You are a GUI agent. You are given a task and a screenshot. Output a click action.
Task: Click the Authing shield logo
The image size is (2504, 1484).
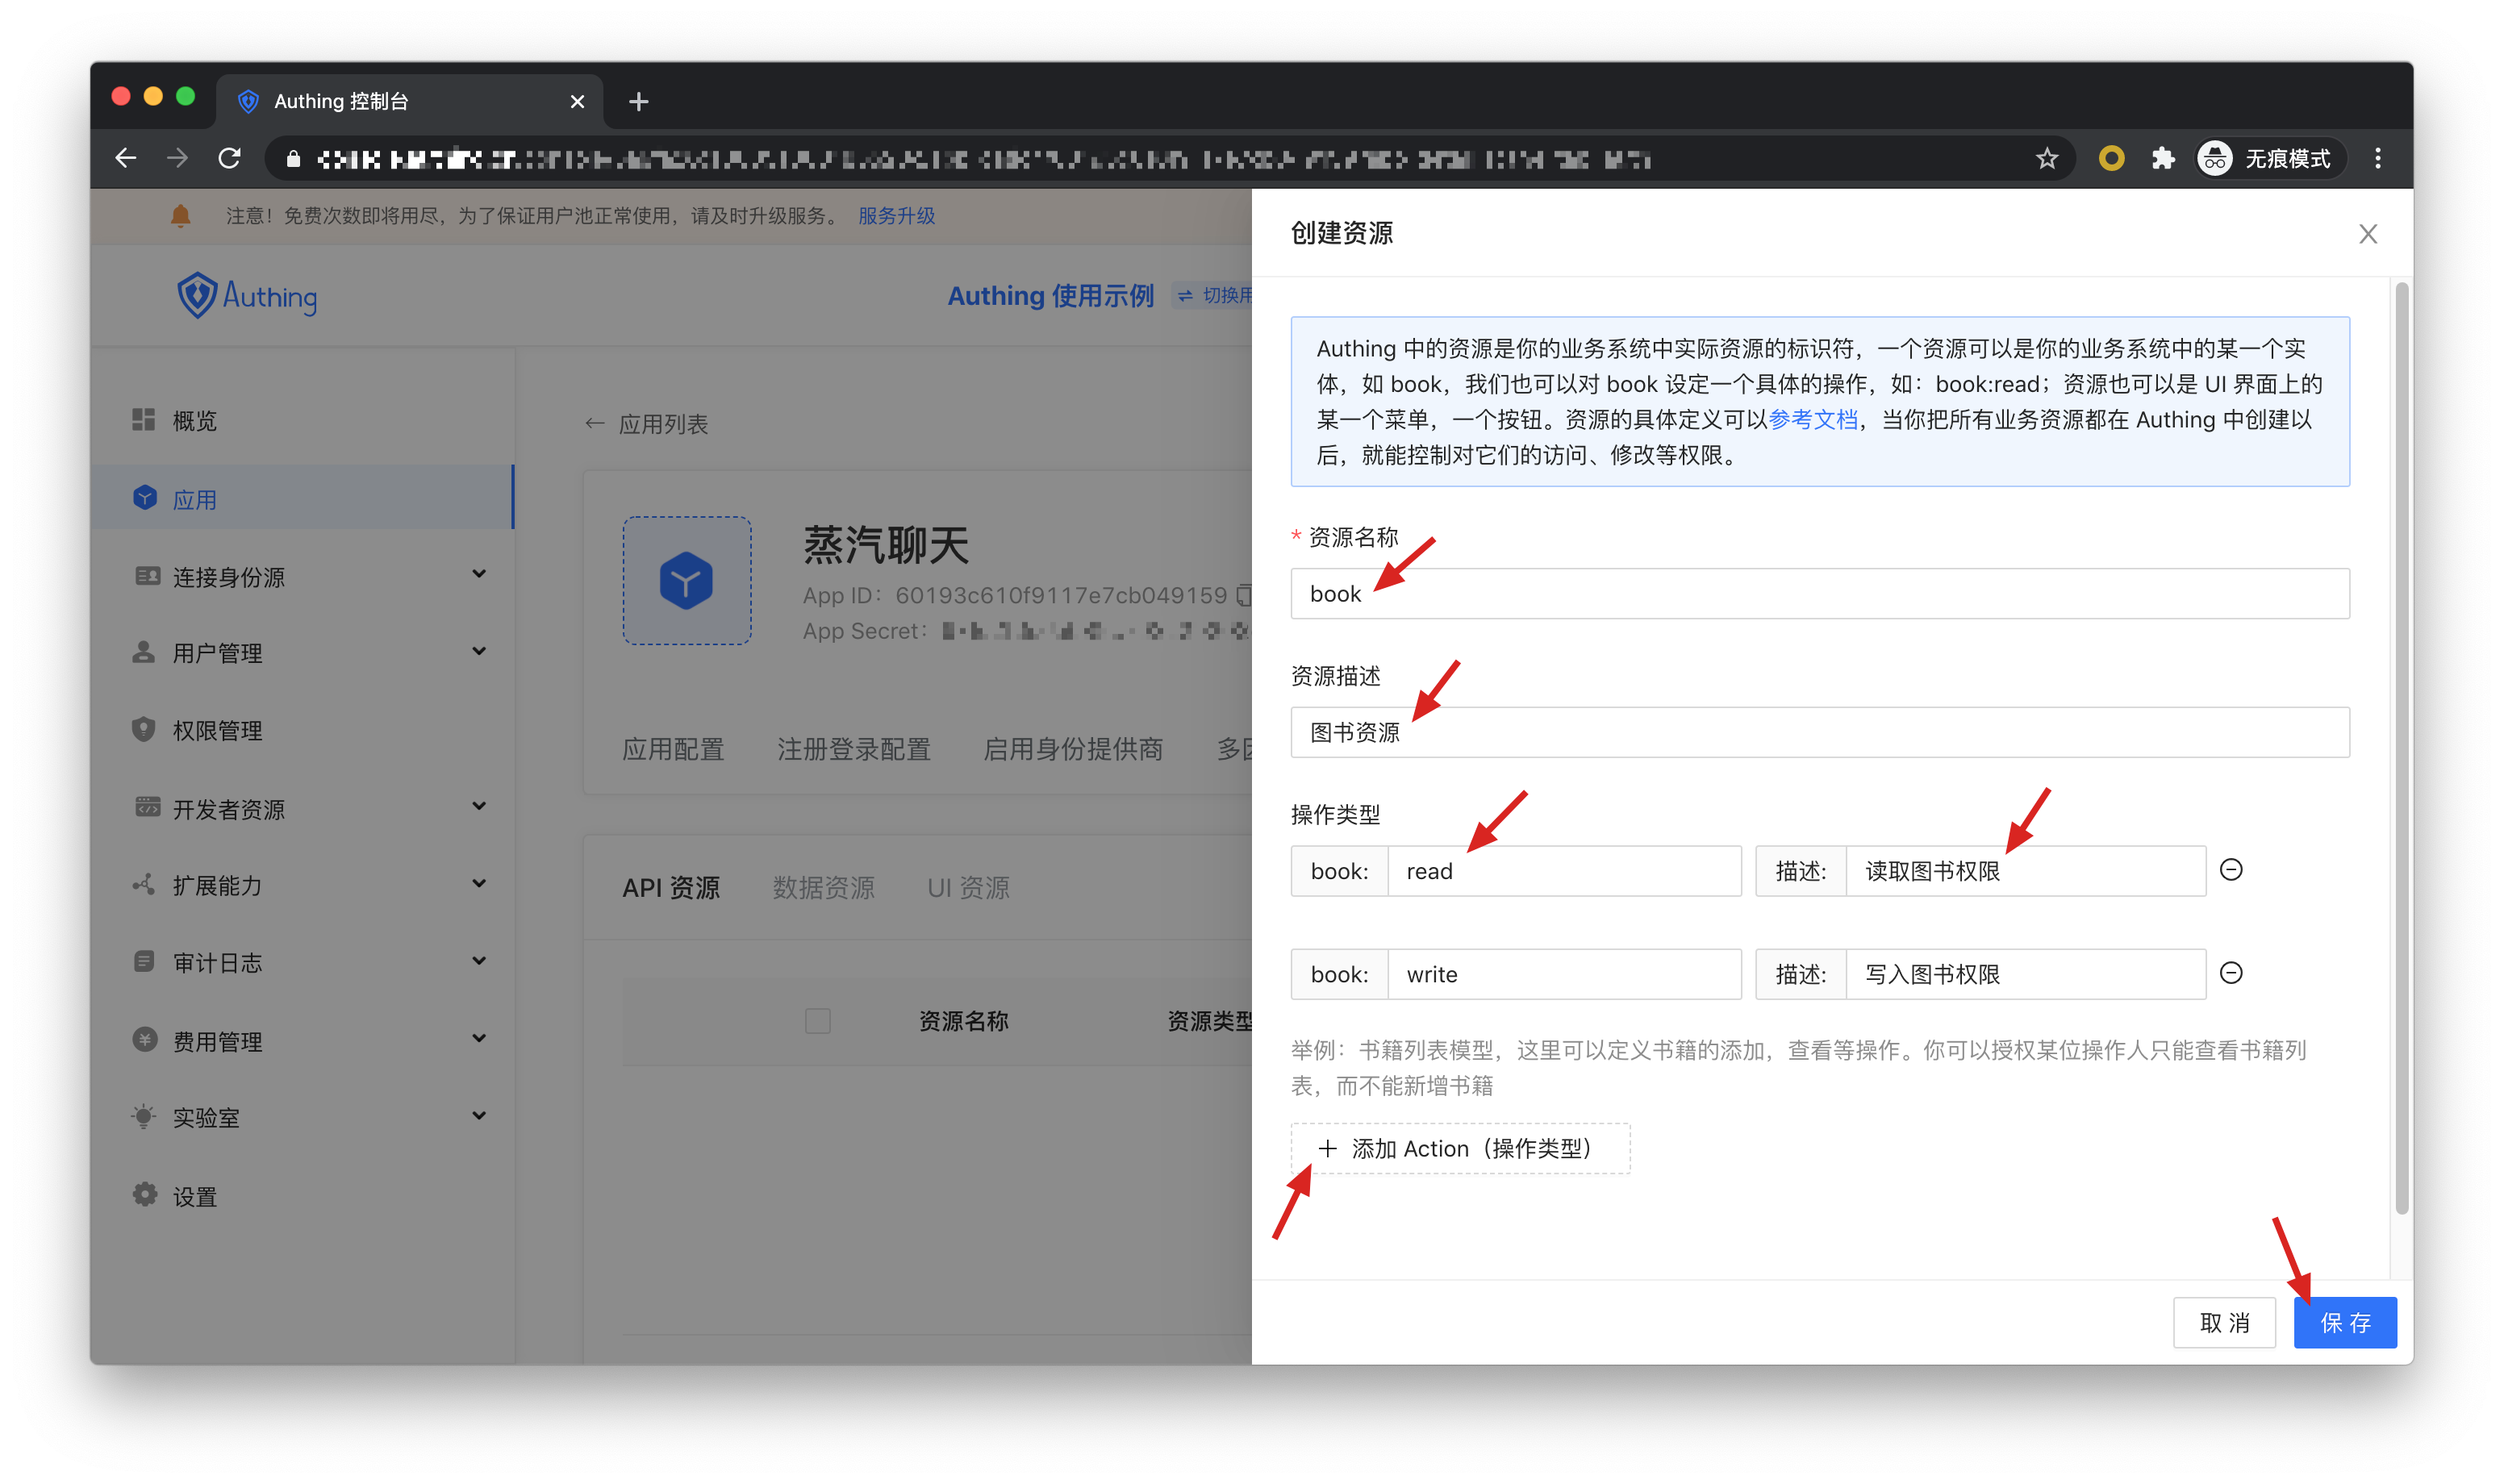point(197,295)
